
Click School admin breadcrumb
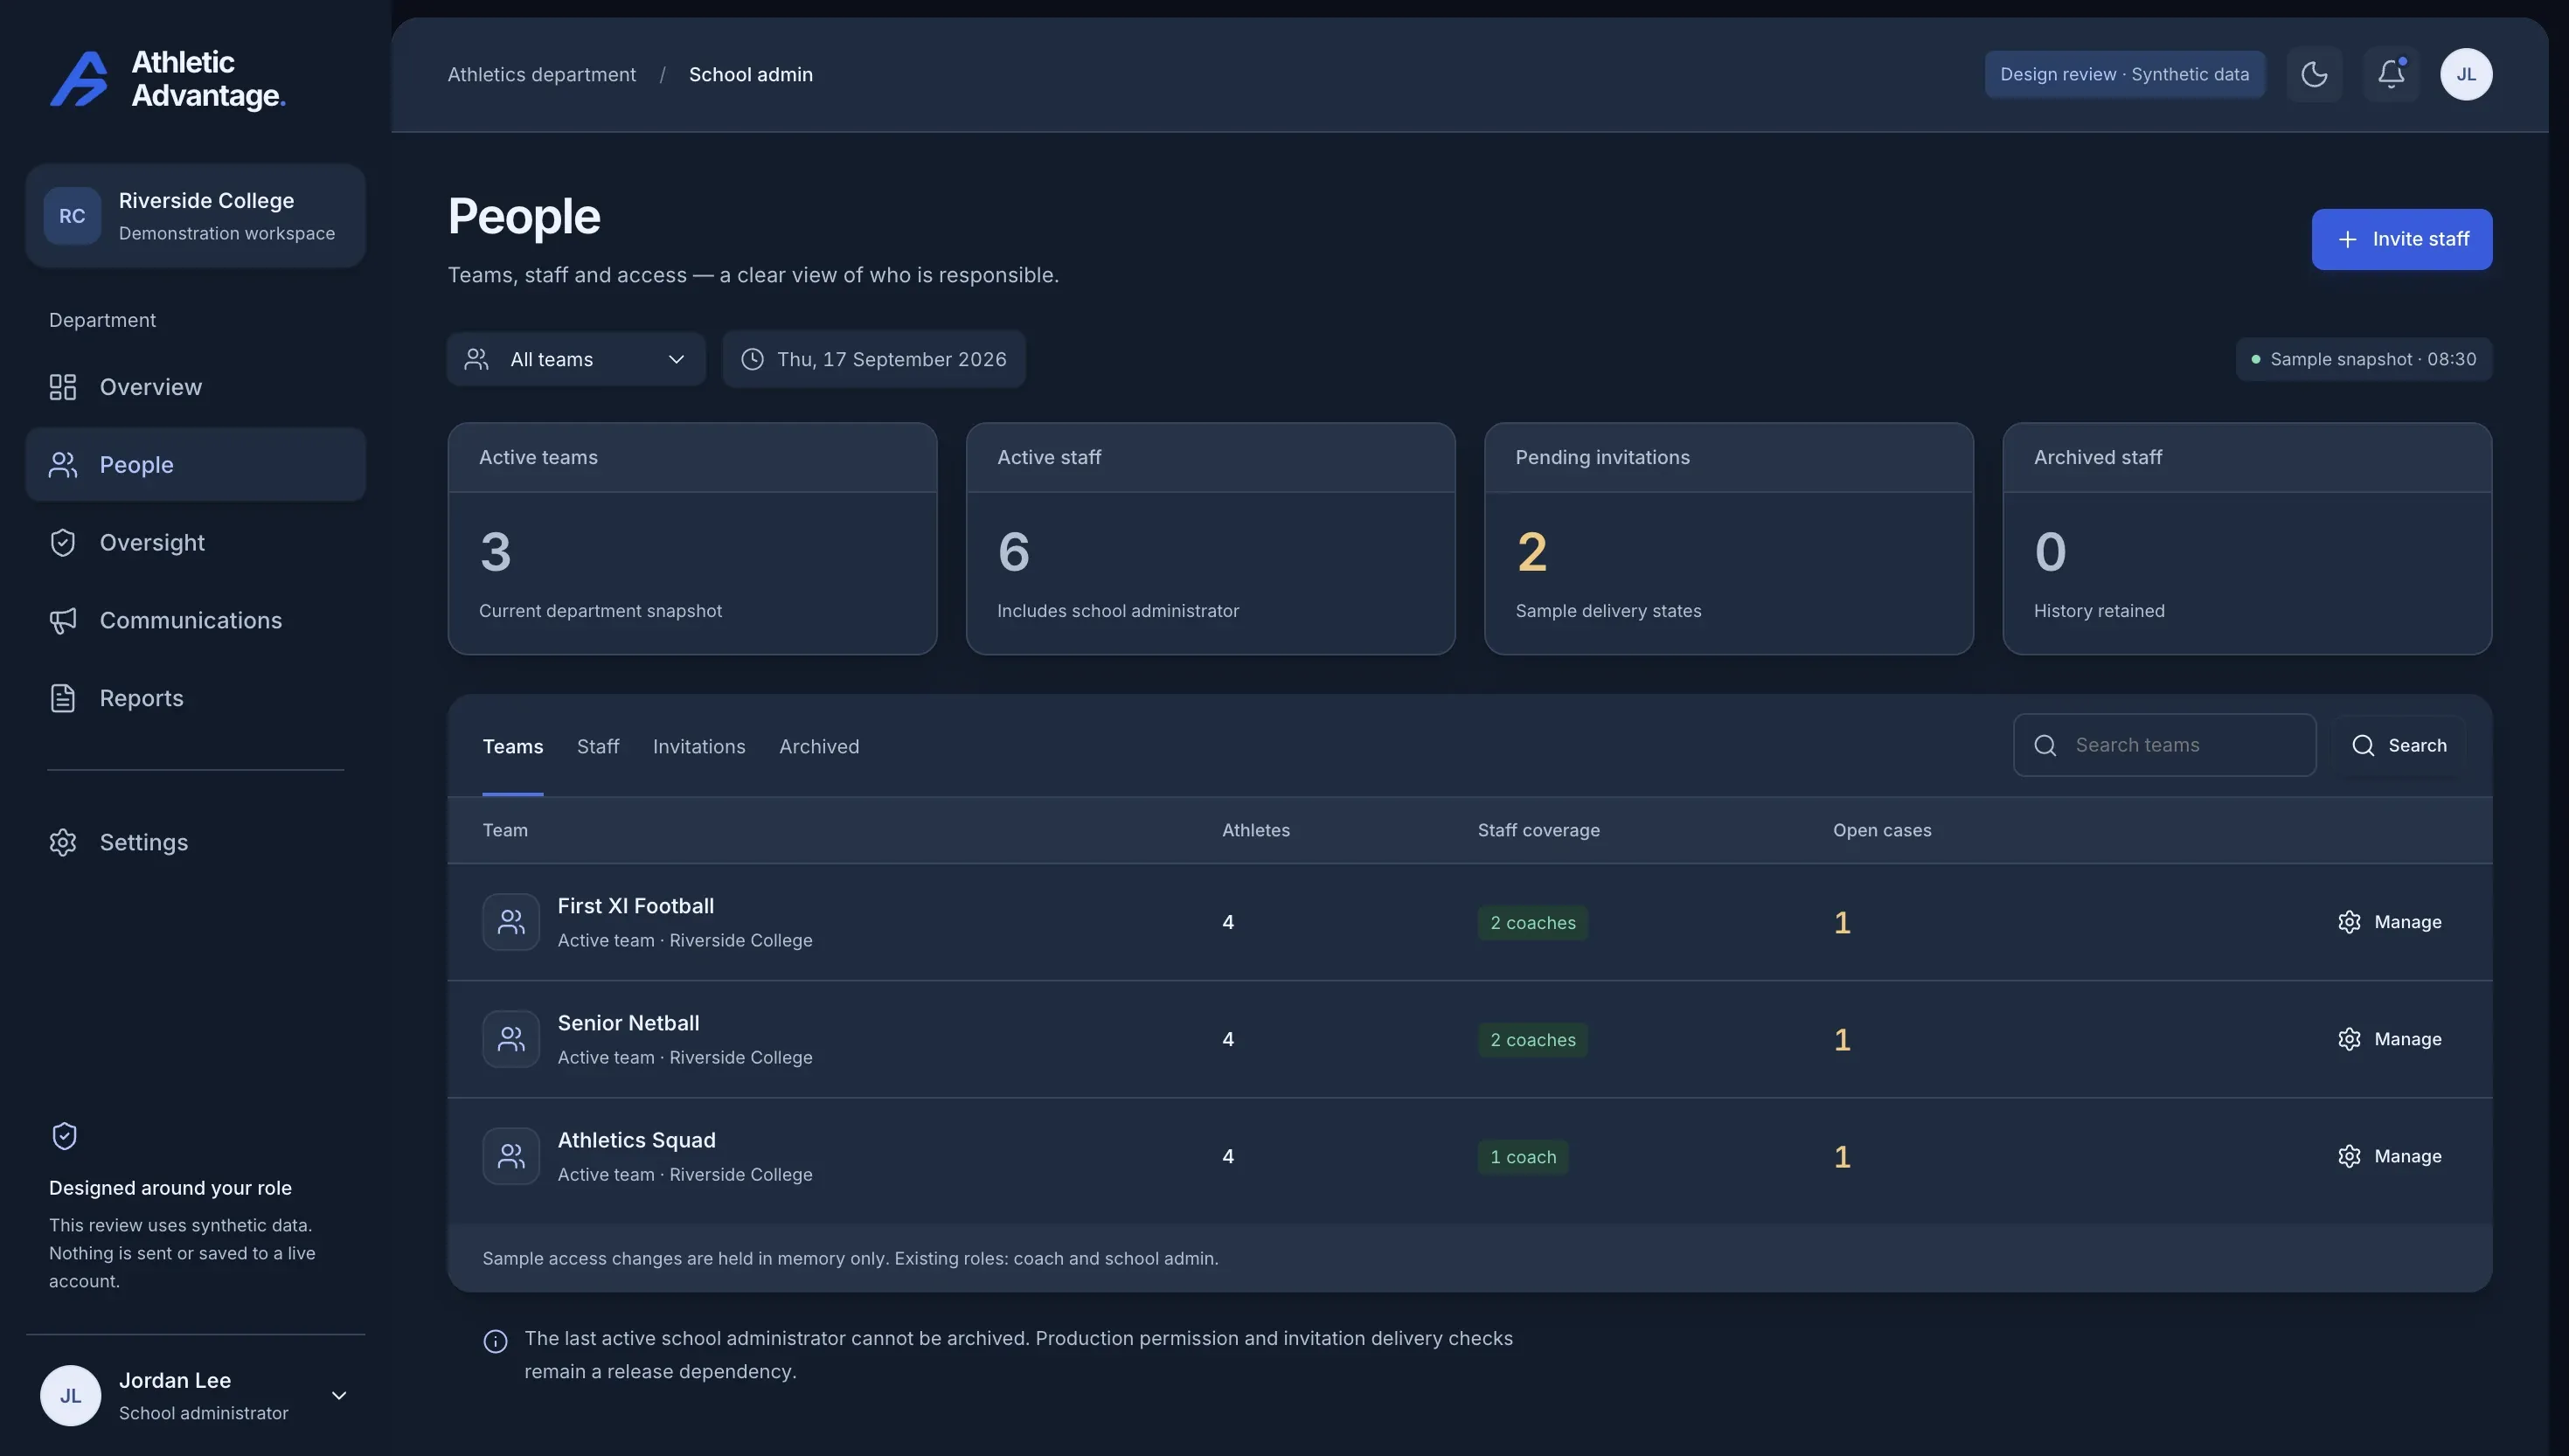(x=750, y=75)
